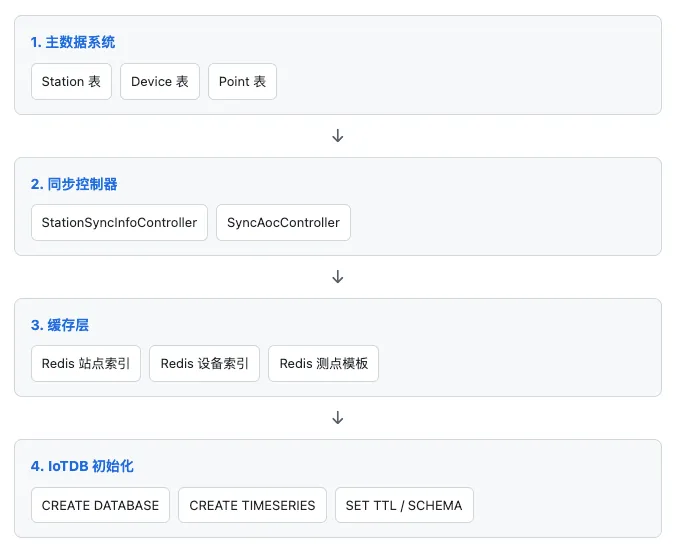Image resolution: width=678 pixels, height=551 pixels.
Task: Click the 2. 同步控制器 heading
Action: pyautogui.click(x=74, y=184)
